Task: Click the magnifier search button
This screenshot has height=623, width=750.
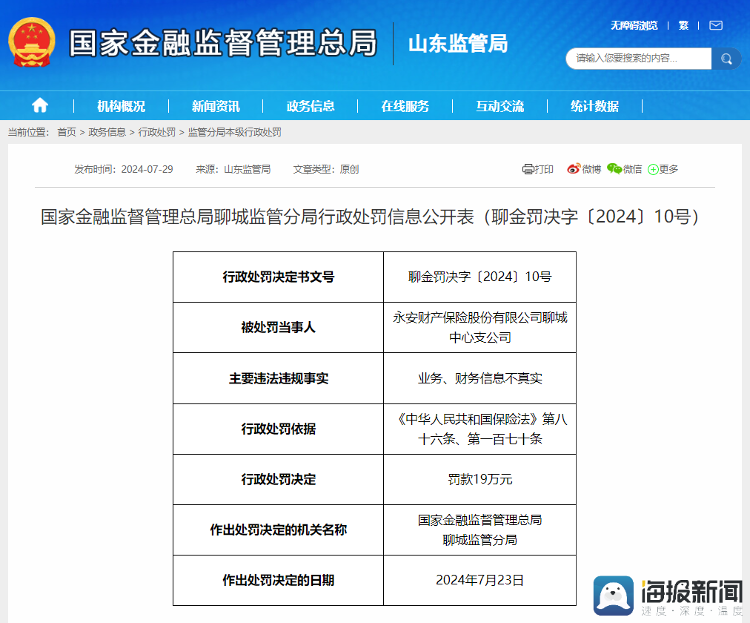Action: 726,58
